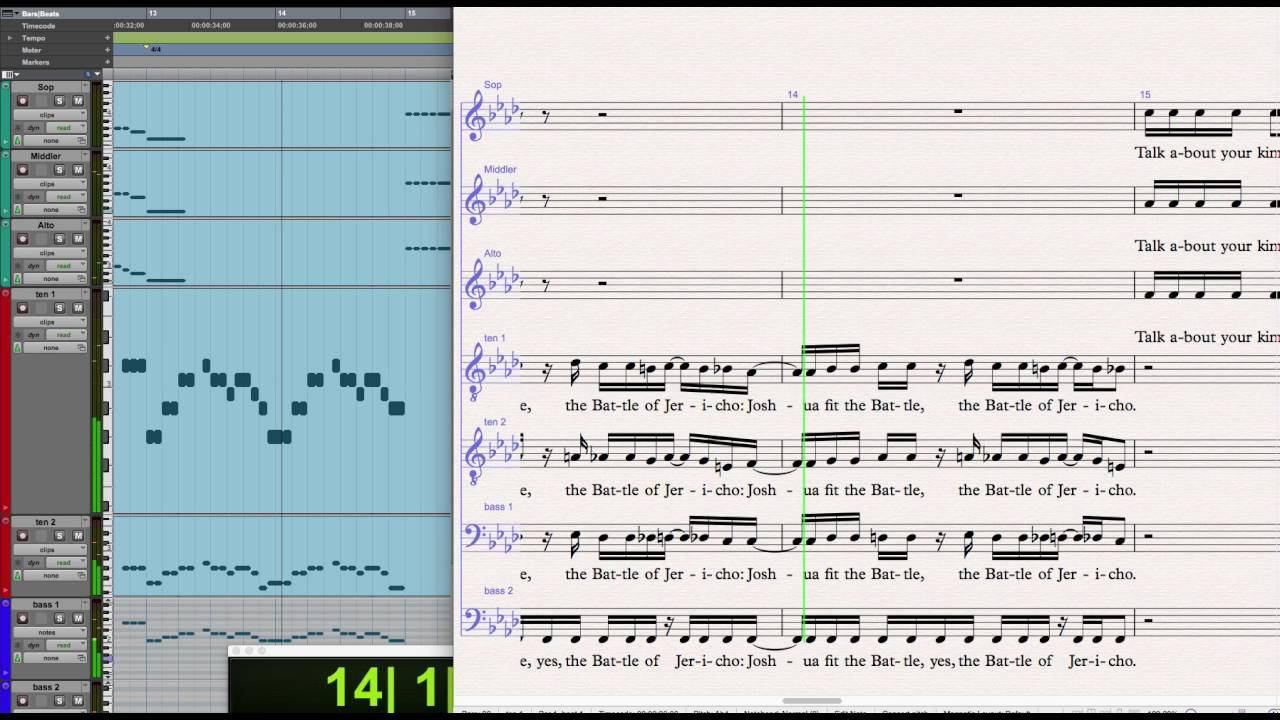The height and width of the screenshot is (720, 1280).
Task: Select the bass 1 track name
Action: click(x=46, y=605)
